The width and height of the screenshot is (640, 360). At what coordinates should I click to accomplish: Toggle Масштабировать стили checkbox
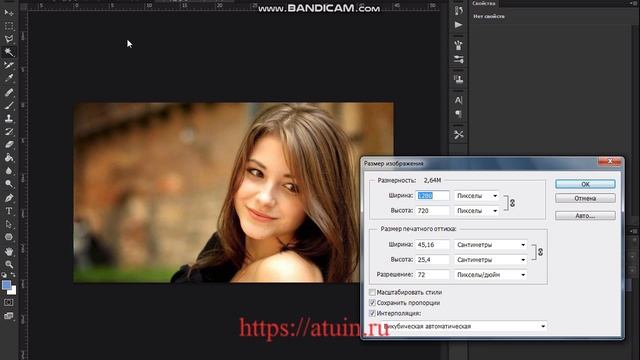372,292
